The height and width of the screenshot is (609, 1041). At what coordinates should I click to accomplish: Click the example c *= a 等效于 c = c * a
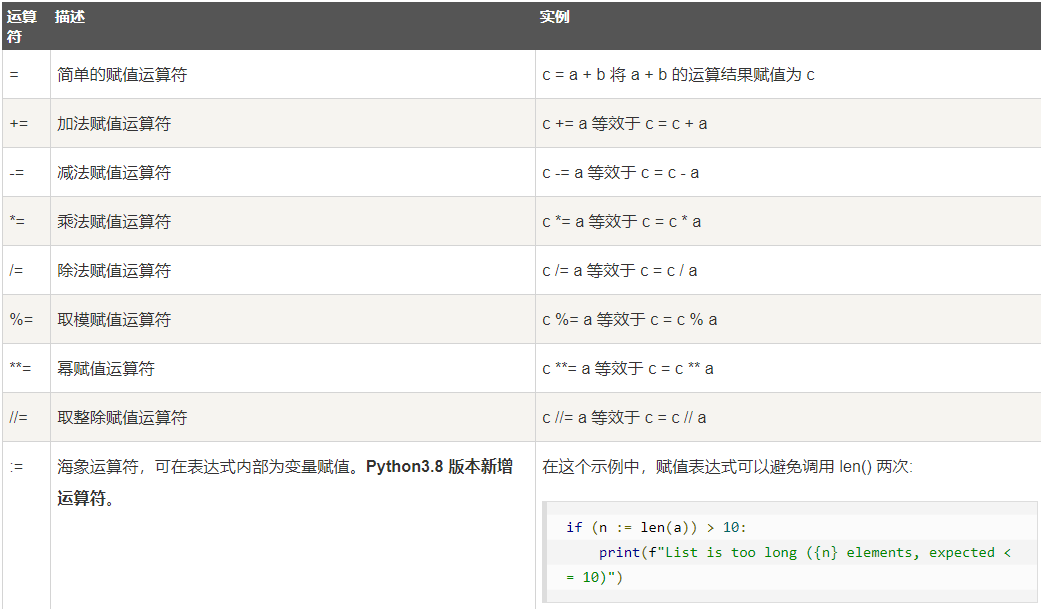point(621,221)
